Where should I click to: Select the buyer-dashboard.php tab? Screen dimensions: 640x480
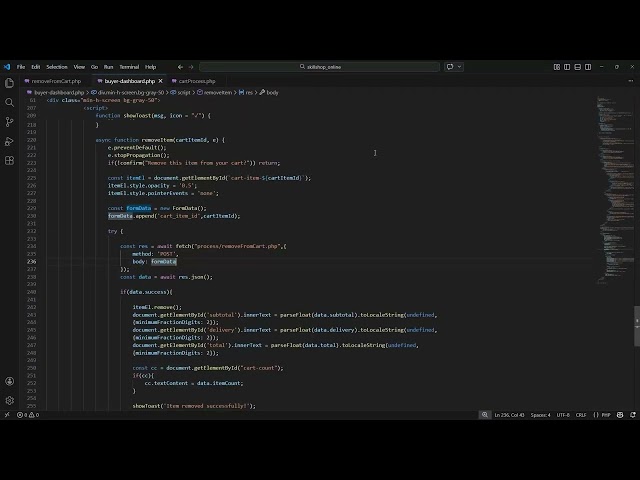click(129, 81)
